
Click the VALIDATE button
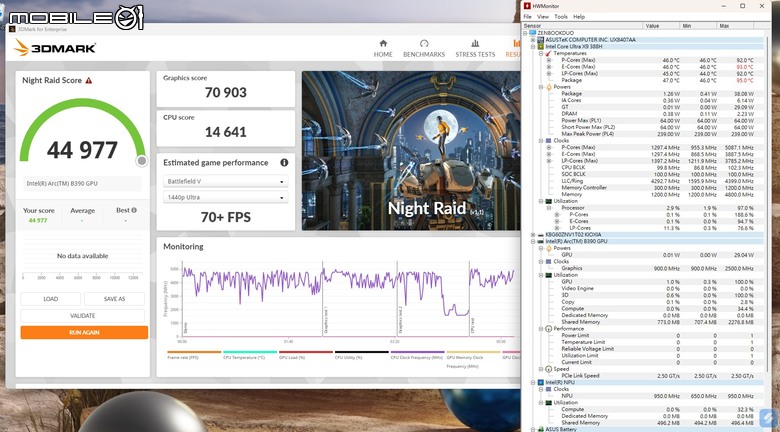pos(83,316)
